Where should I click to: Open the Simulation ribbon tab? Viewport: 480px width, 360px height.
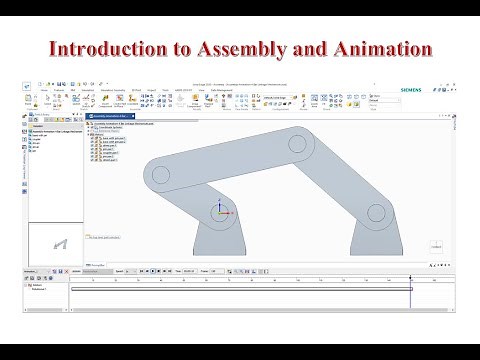[x=88, y=90]
